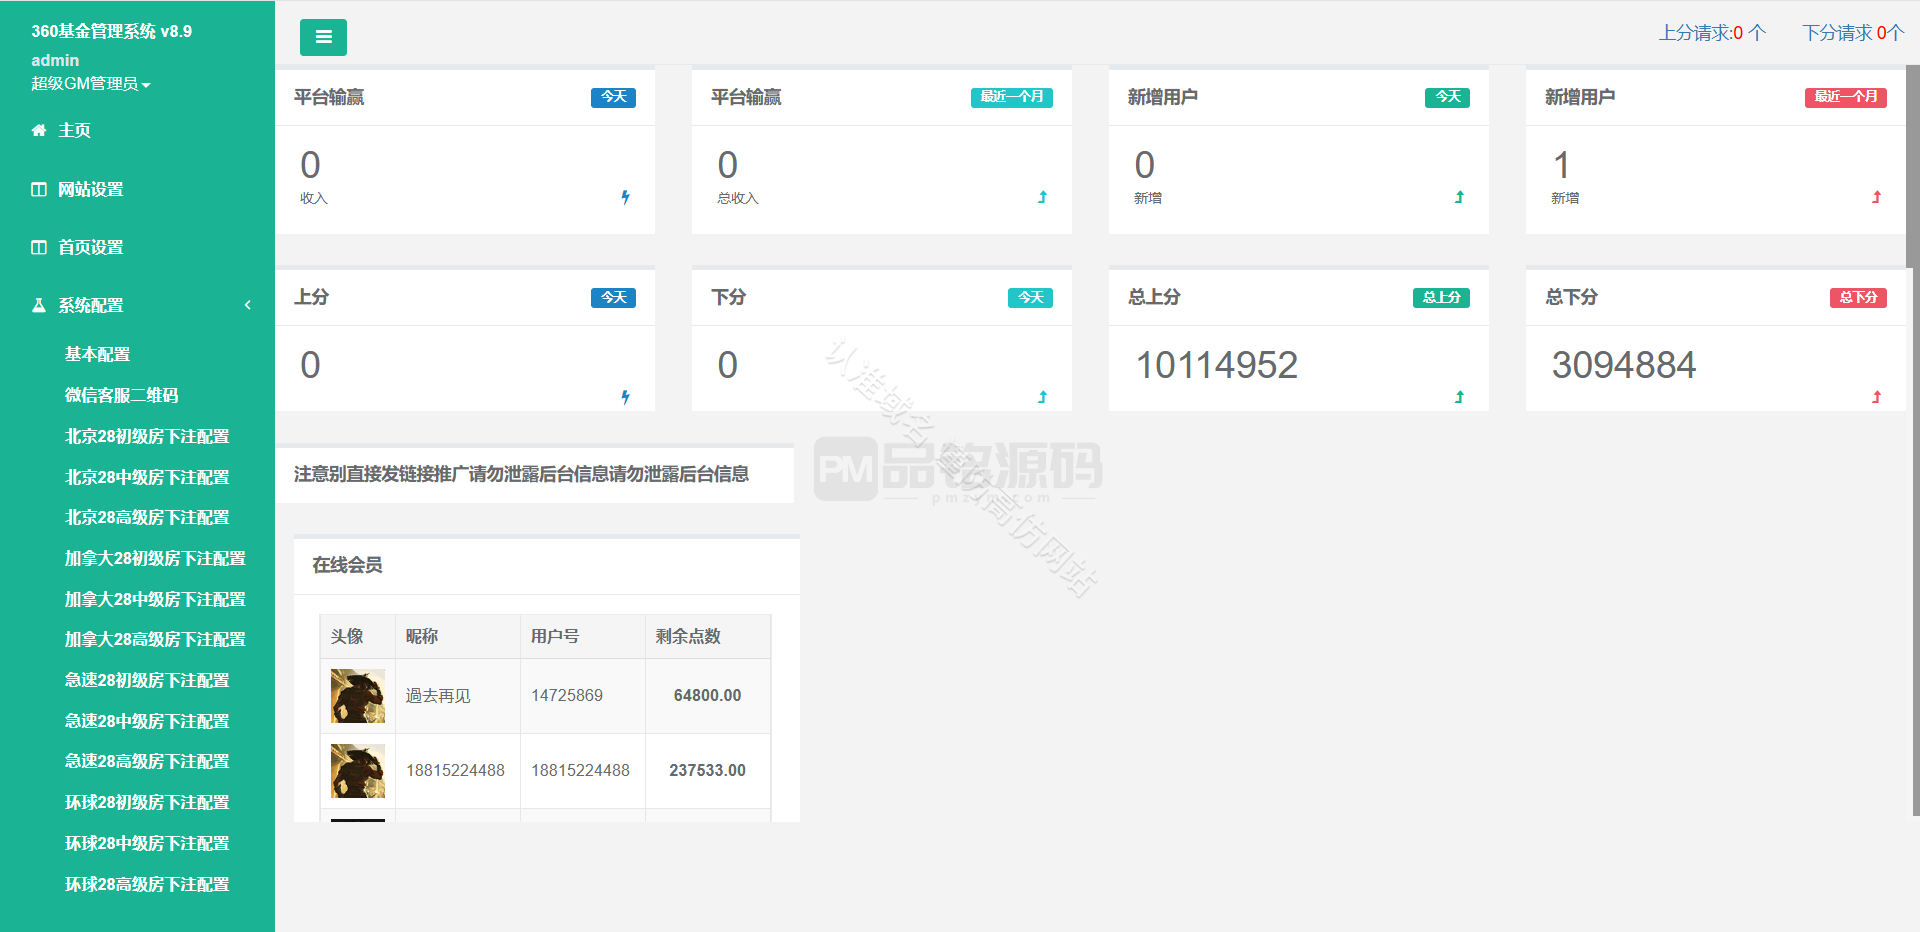Open the 上分请求 notifications link
The height and width of the screenshot is (932, 1920).
(x=1713, y=33)
